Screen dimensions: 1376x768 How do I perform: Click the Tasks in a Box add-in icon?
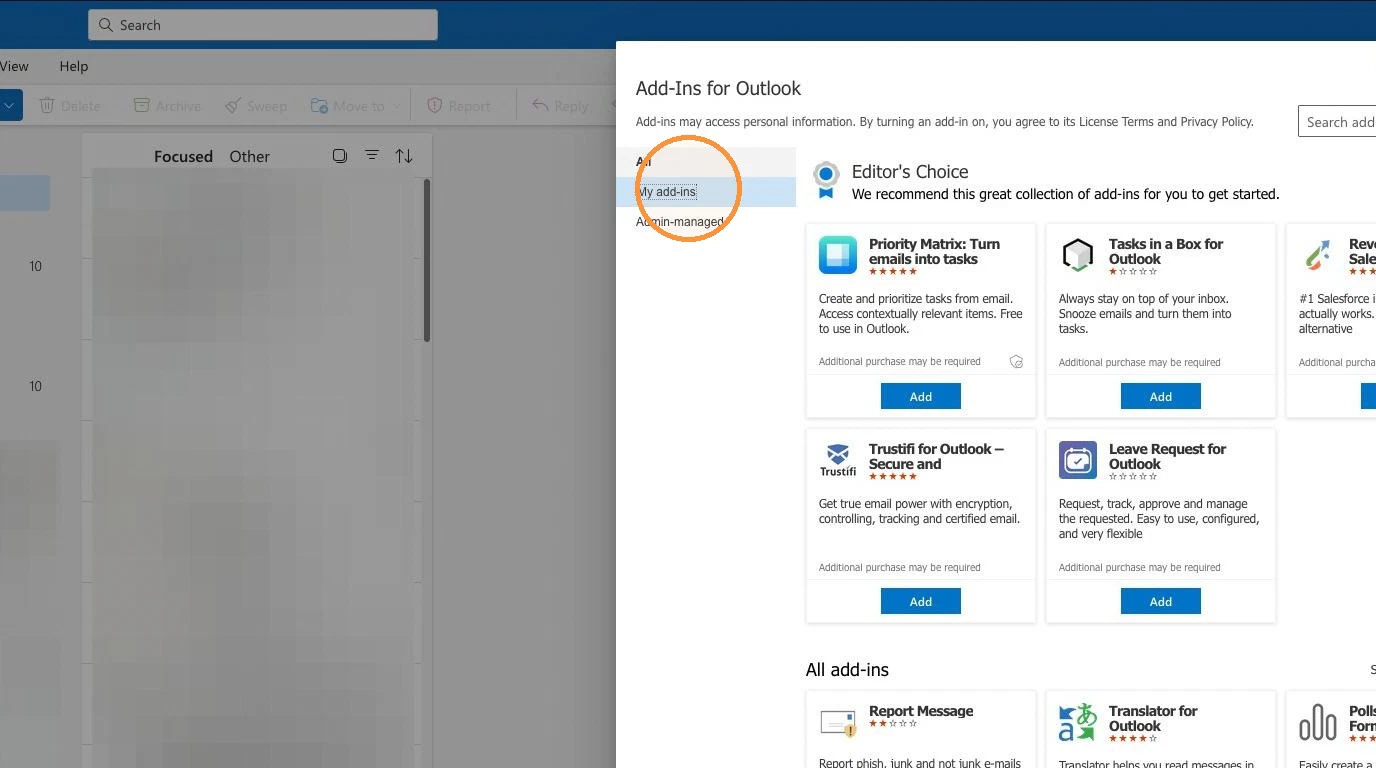1078,255
